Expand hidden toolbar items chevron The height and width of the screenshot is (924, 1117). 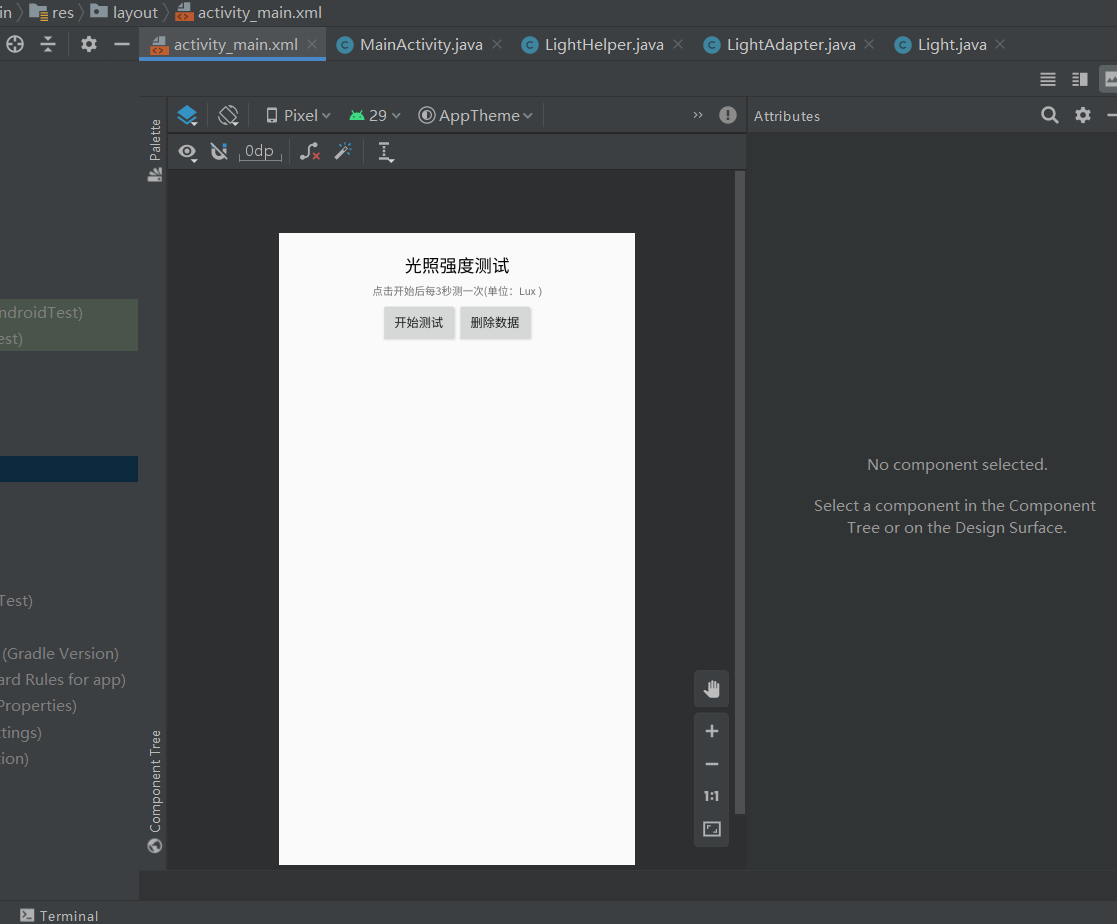coord(698,115)
